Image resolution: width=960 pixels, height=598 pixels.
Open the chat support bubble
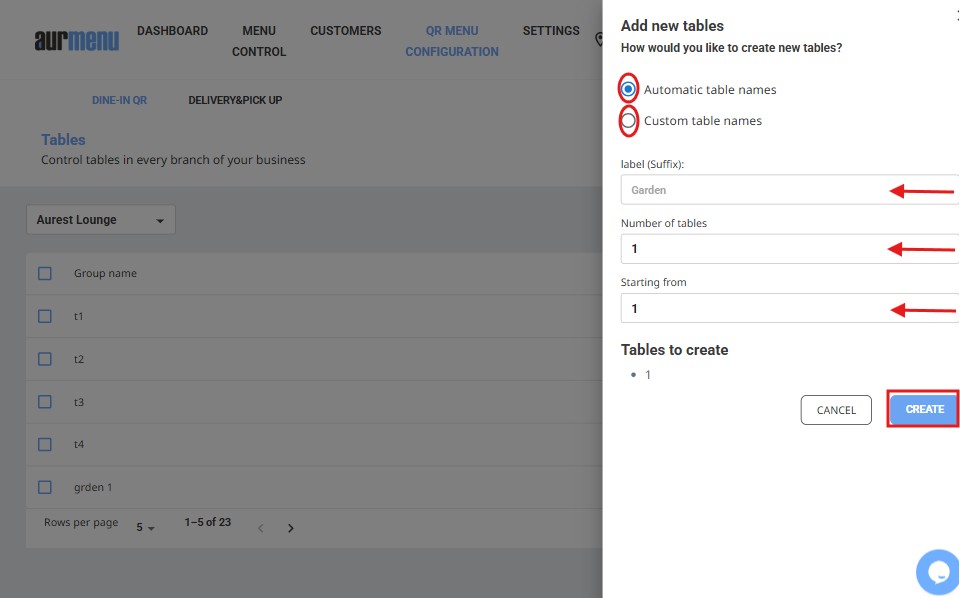coord(938,572)
